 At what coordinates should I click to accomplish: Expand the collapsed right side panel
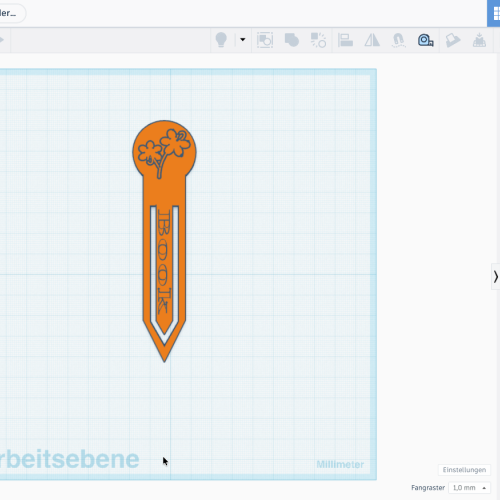click(496, 277)
